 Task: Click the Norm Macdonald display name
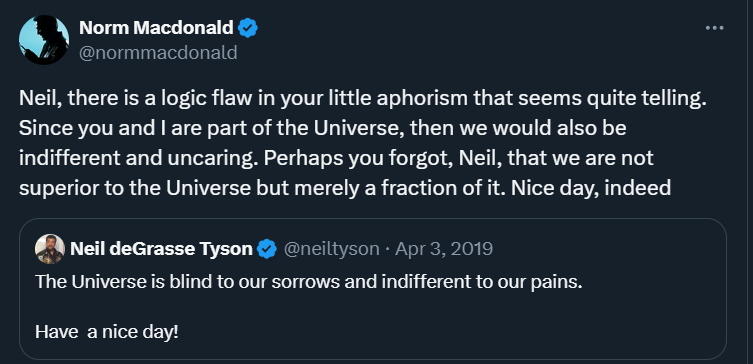[156, 28]
